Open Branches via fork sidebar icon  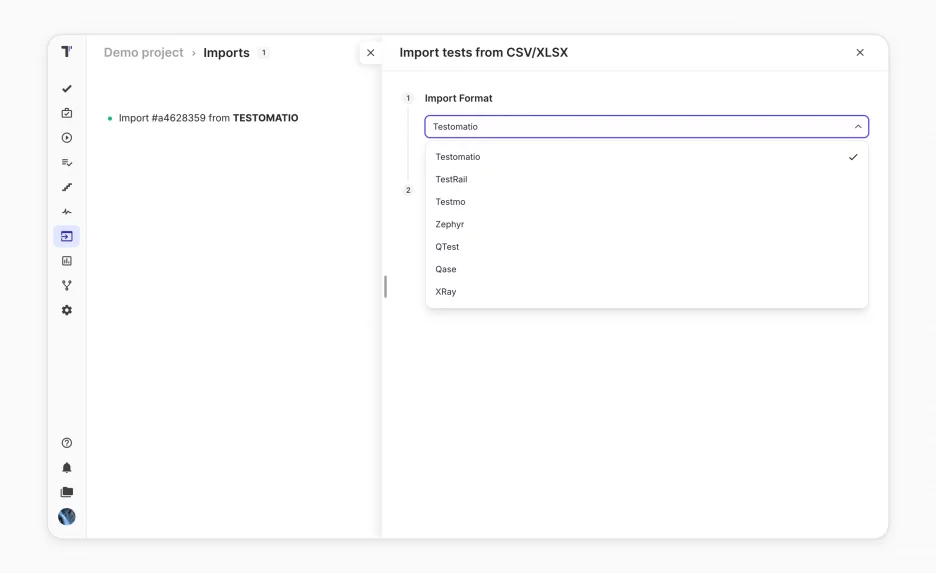(67, 285)
